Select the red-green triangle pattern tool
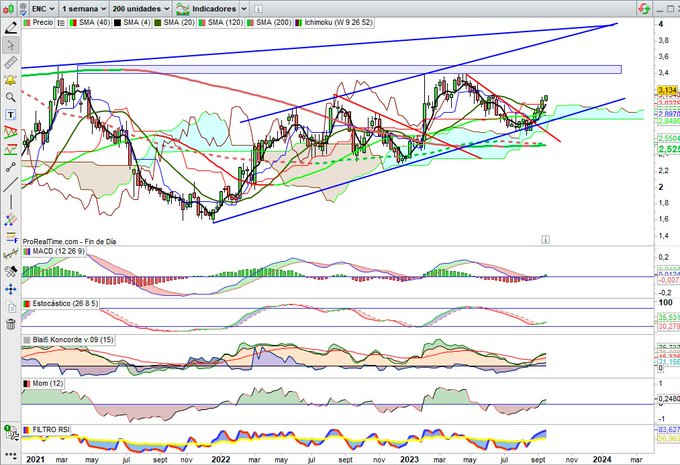The height and width of the screenshot is (465, 680). pyautogui.click(x=10, y=132)
